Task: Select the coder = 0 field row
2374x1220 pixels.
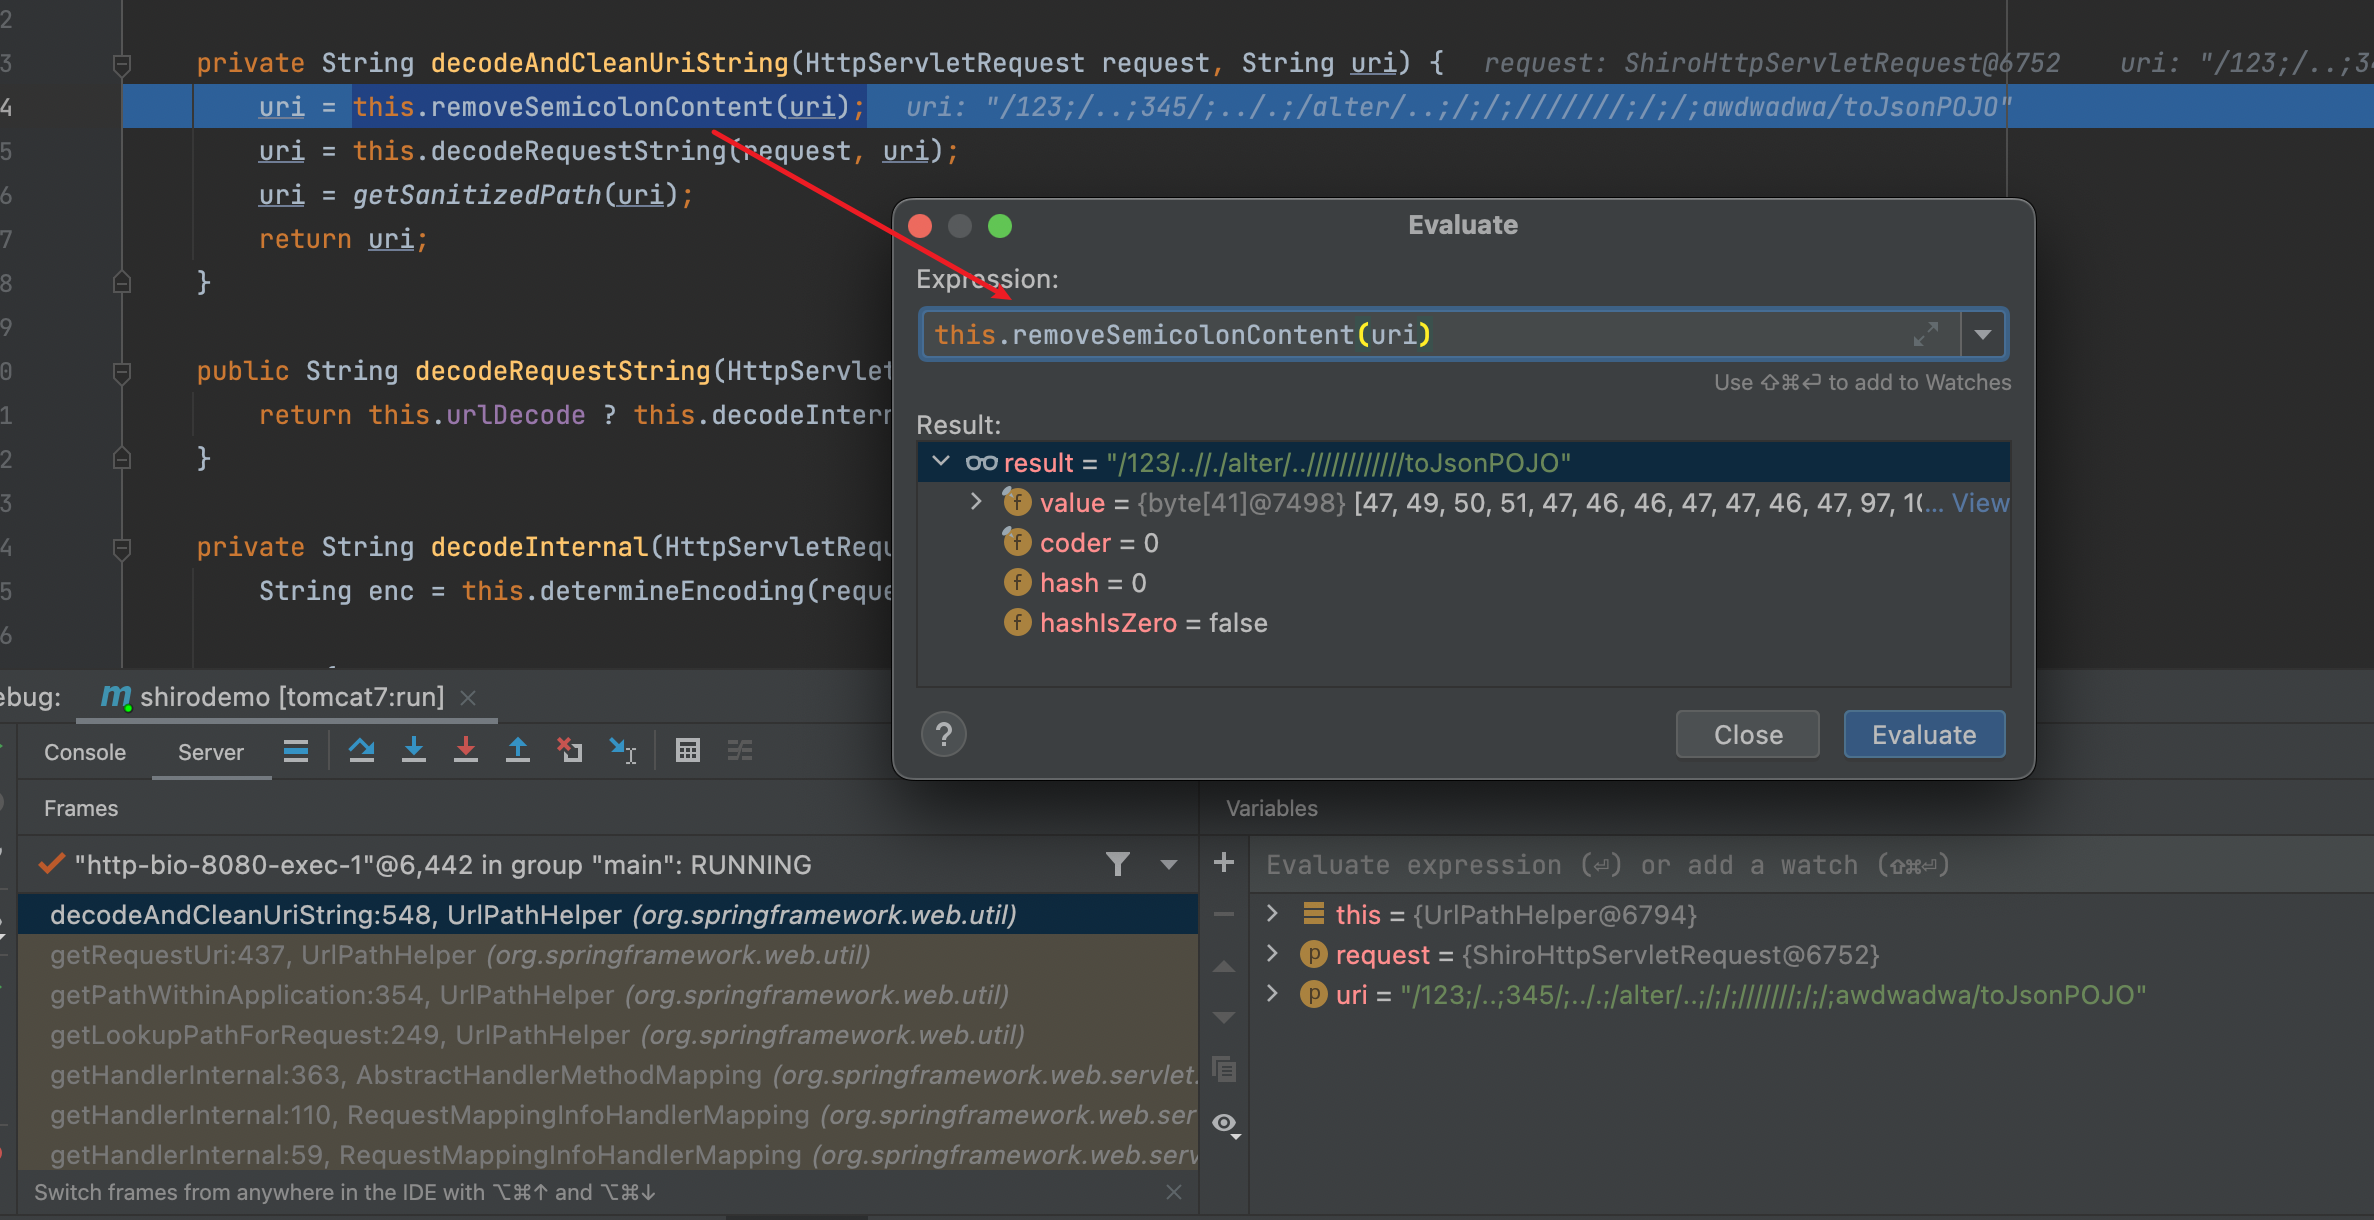Action: (1463, 543)
